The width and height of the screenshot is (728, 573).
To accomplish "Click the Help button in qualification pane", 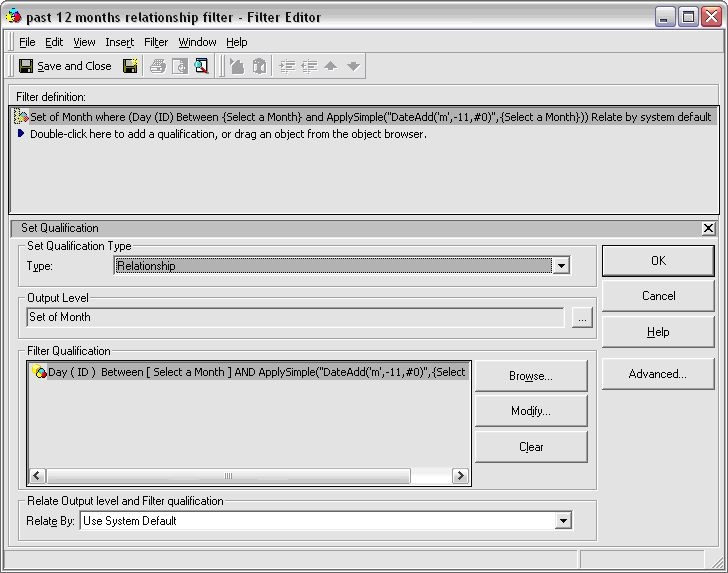I will click(x=658, y=332).
